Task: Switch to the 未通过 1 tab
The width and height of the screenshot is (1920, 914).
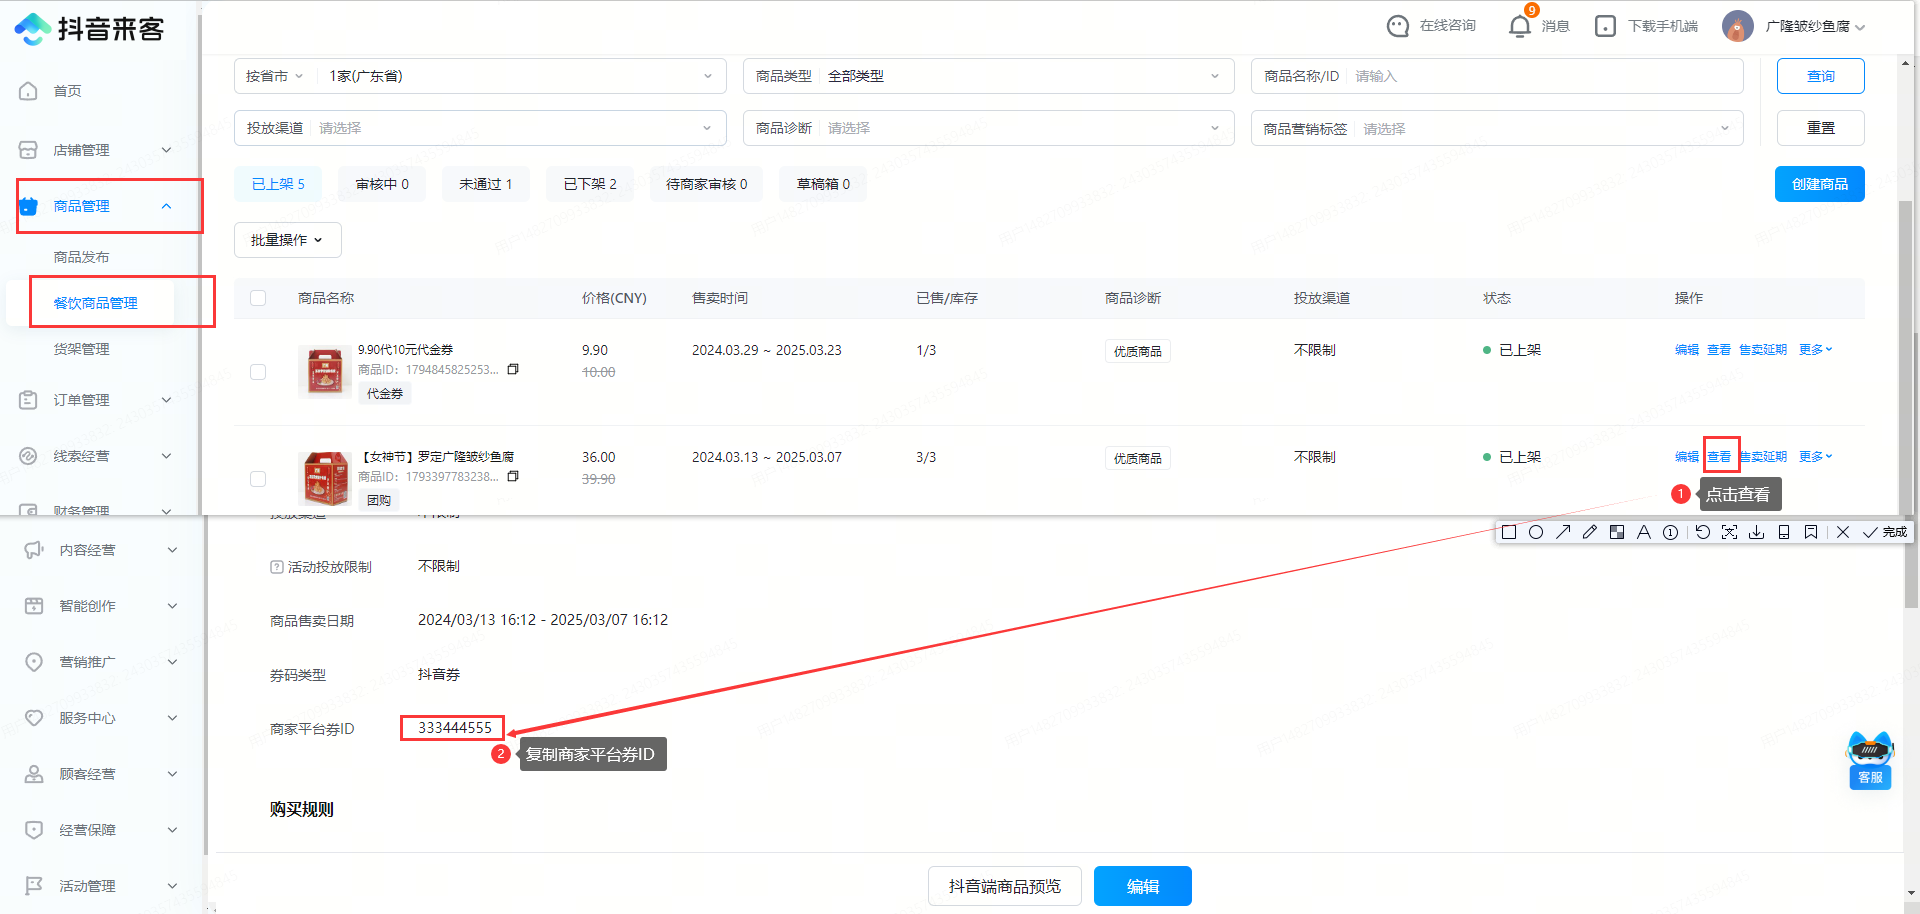Action: point(486,184)
